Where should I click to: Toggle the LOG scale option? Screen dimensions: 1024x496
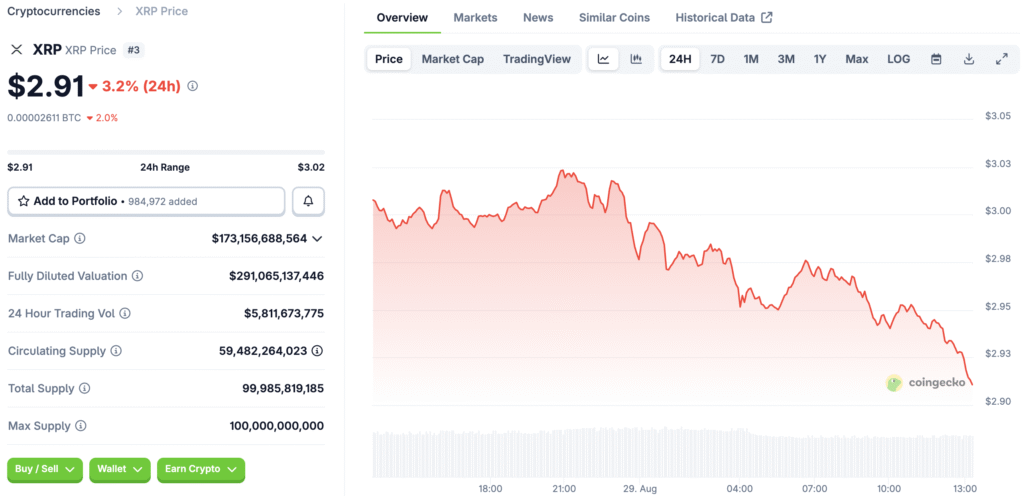point(898,59)
